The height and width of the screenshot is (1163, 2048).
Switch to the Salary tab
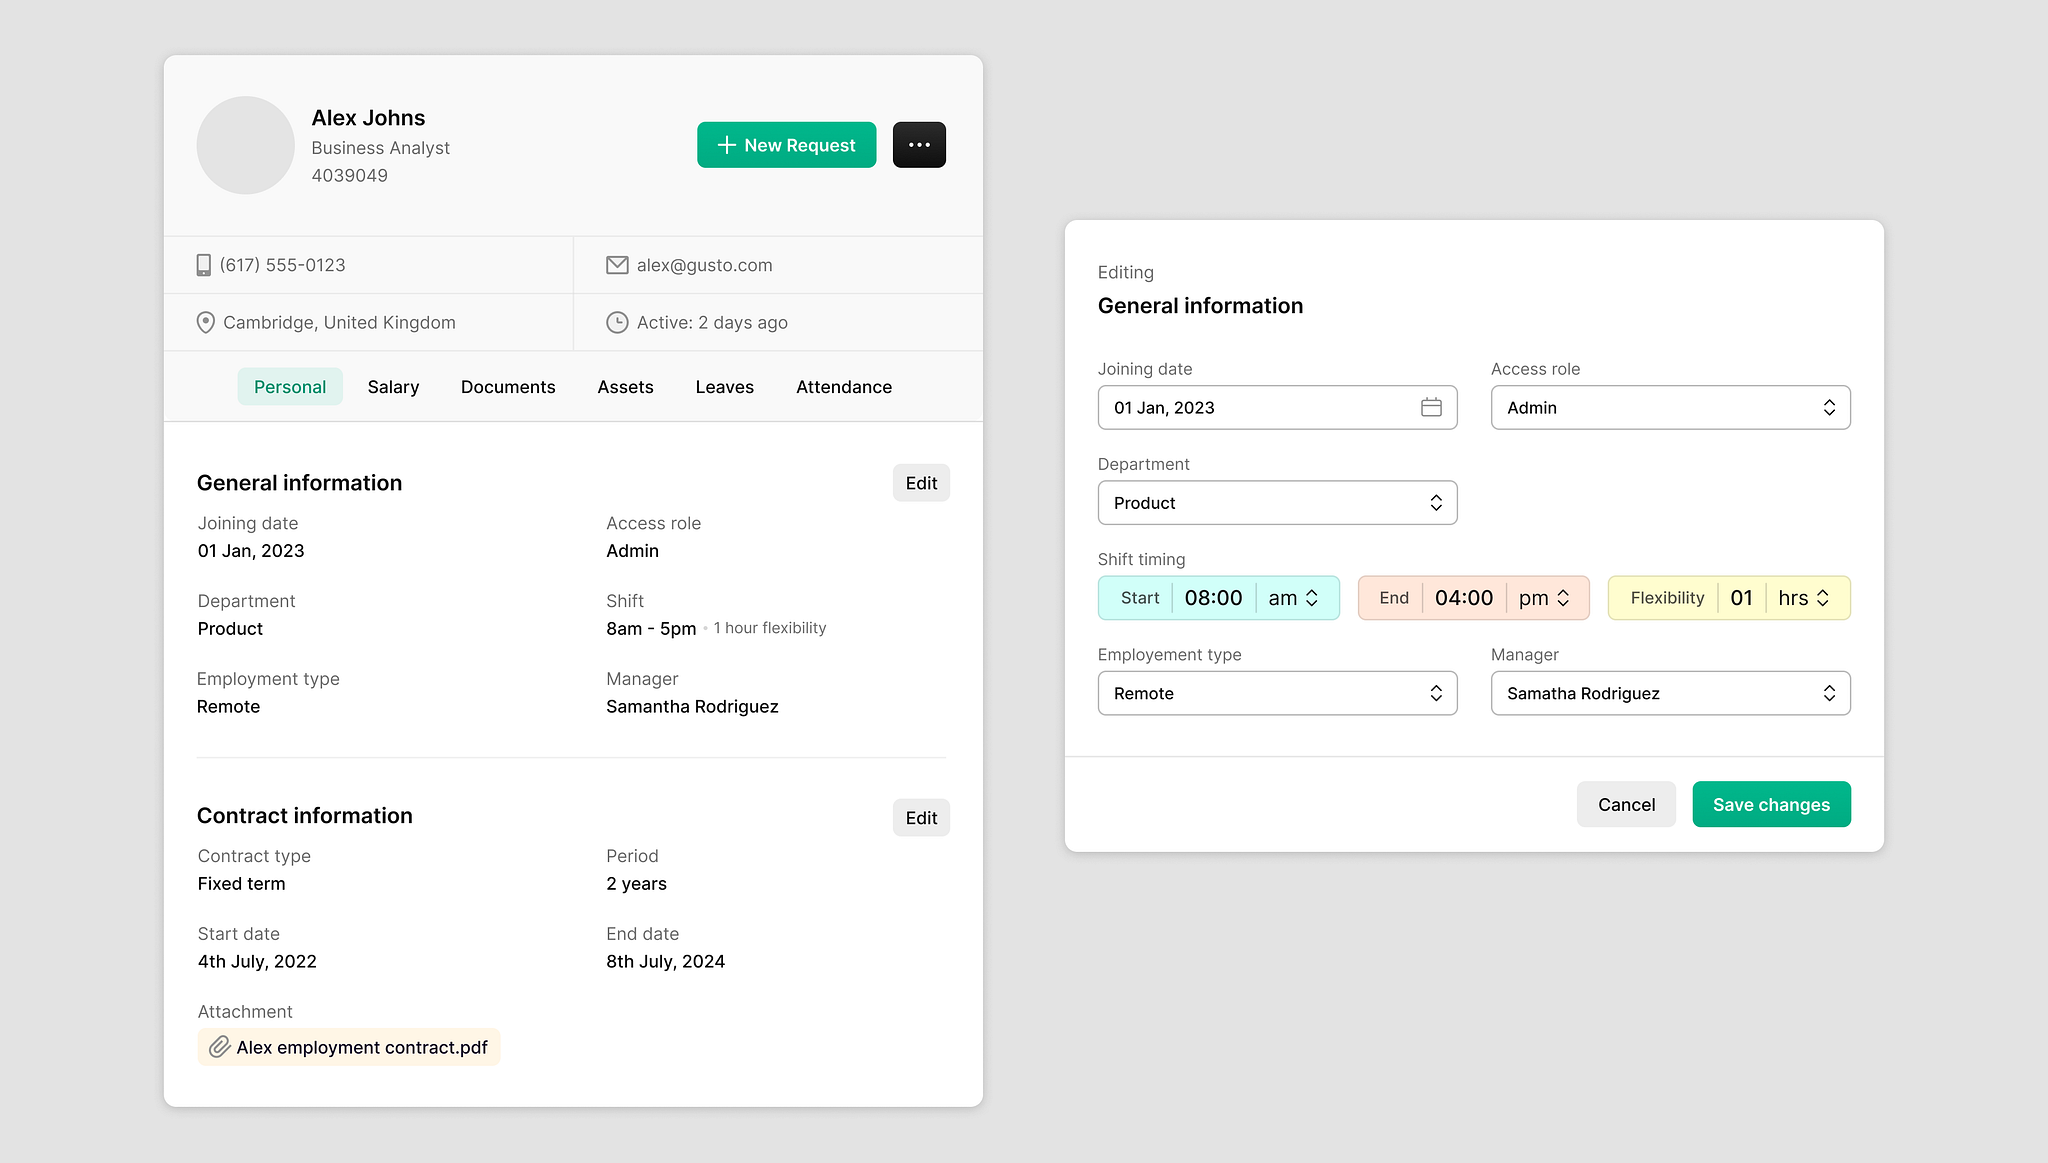coord(393,386)
